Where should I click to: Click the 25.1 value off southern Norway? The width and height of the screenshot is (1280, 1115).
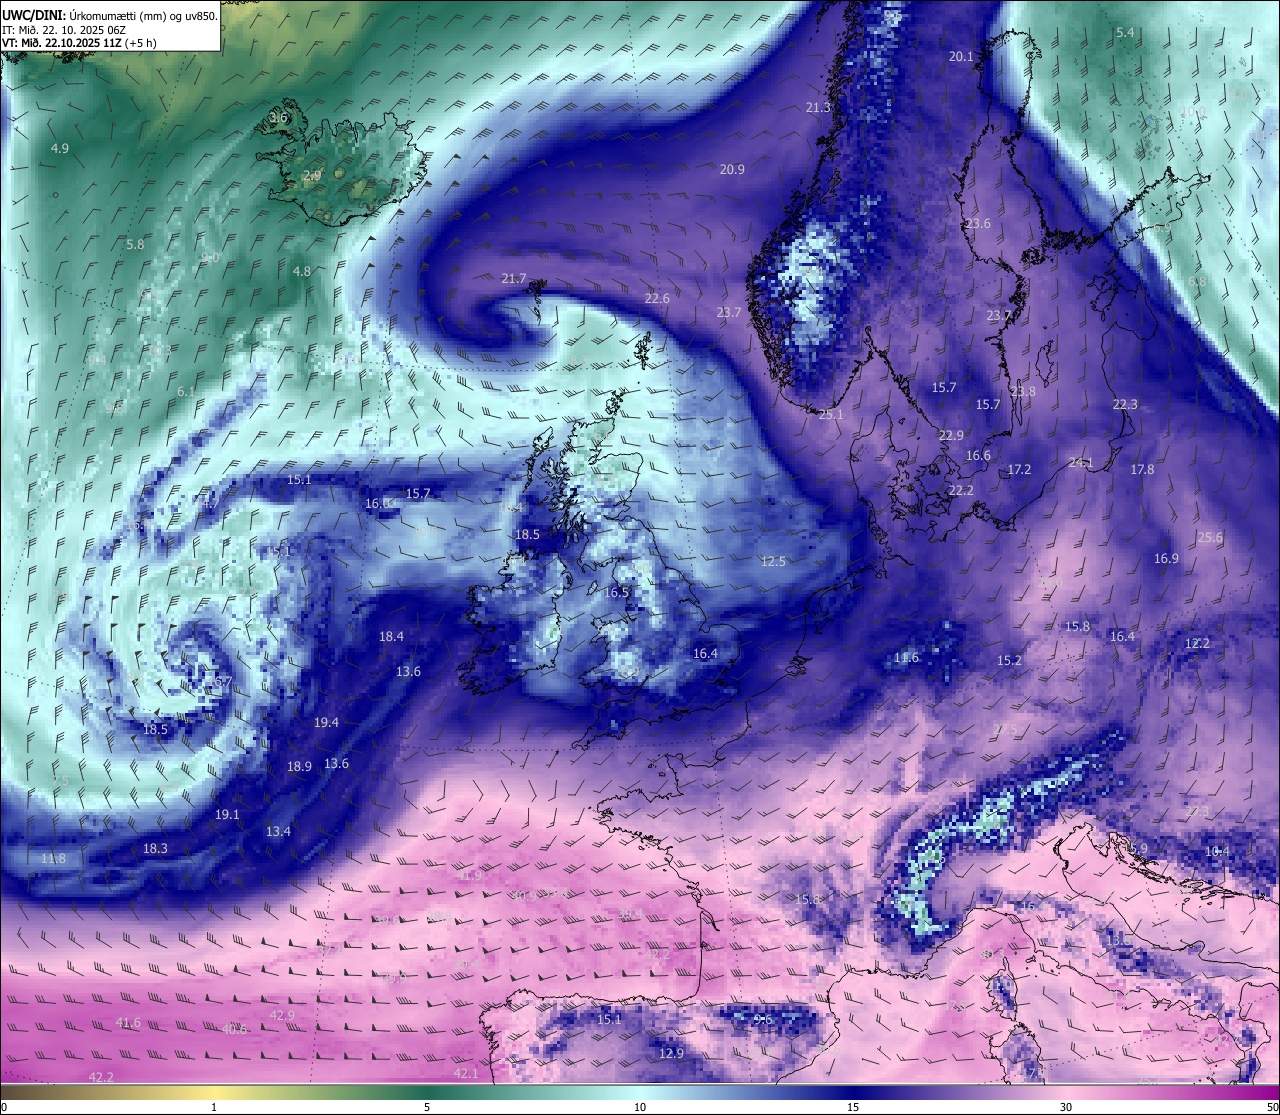(x=831, y=414)
